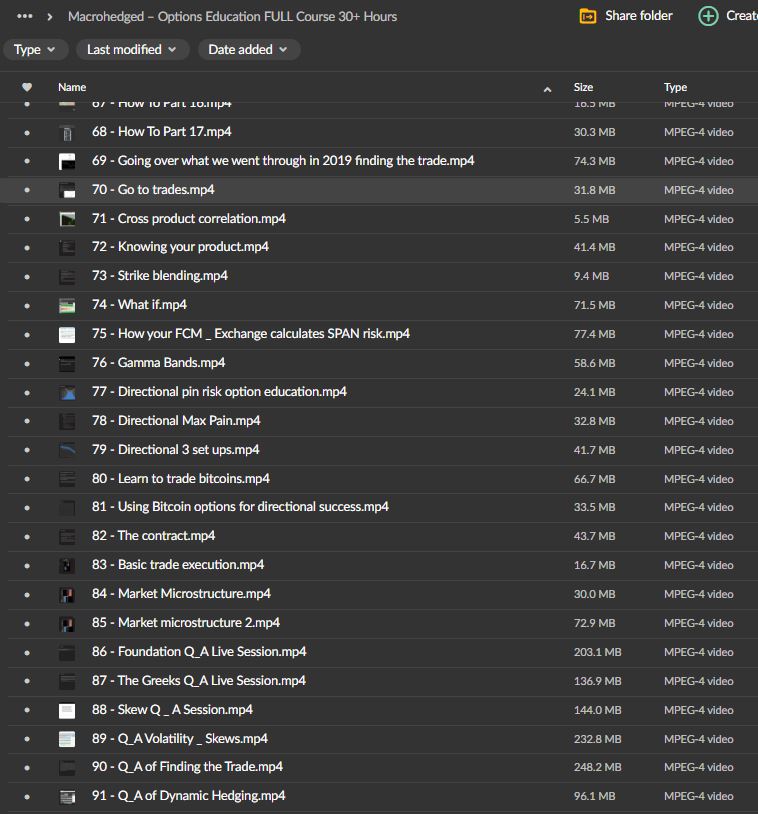Screen dimensions: 758x814
Task: Click thumbnail of 69 - Going over 2019 video
Action: click(67, 162)
